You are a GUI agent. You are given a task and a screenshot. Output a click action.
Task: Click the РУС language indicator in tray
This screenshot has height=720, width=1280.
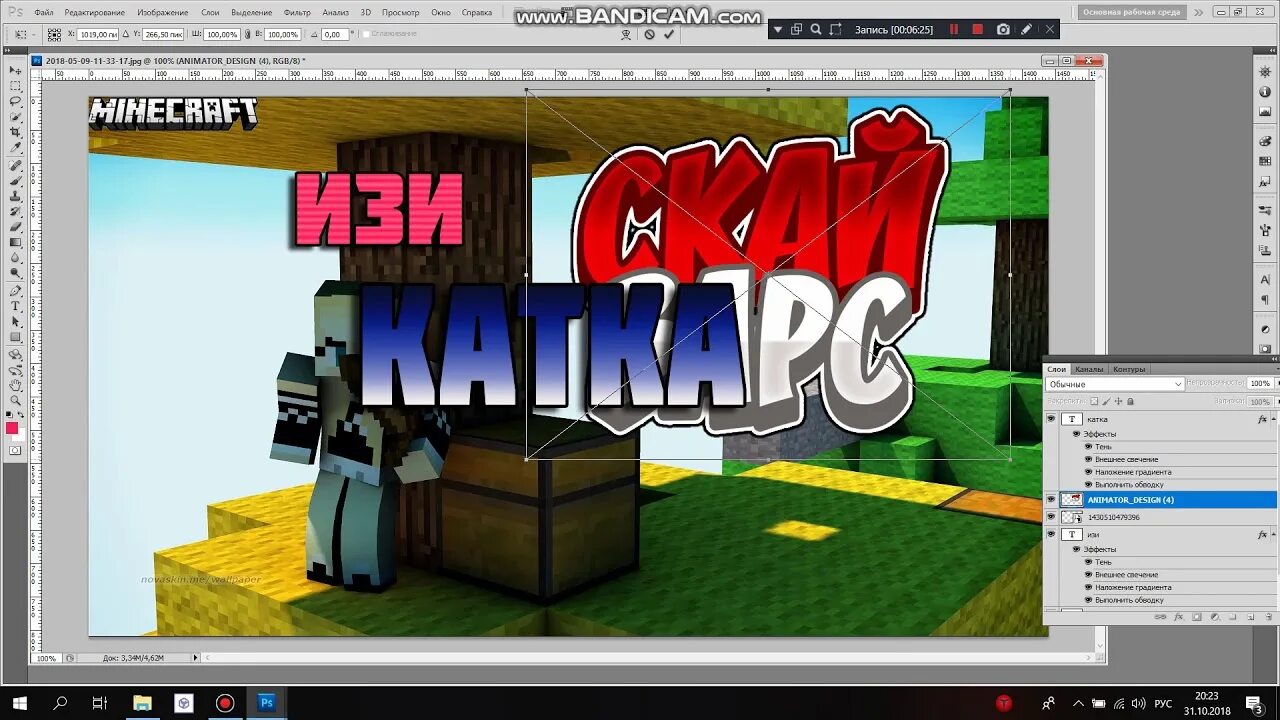click(1163, 703)
